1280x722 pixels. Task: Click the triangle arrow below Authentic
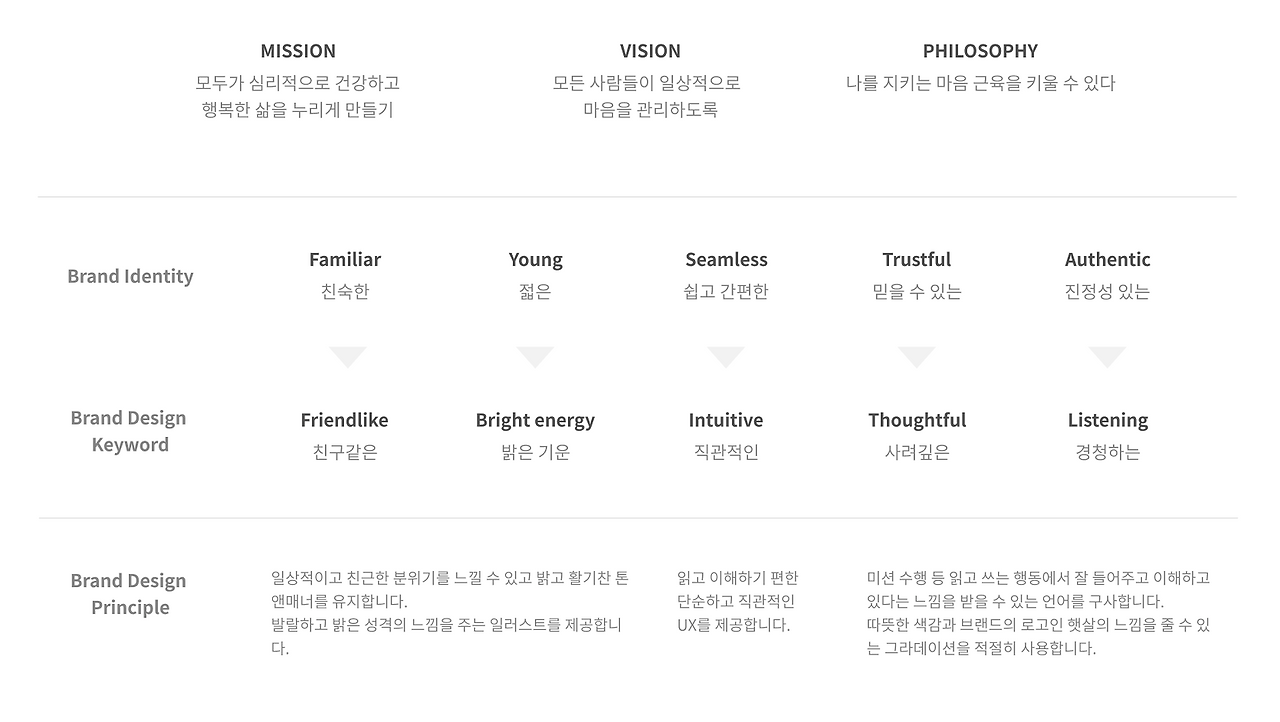pos(1107,357)
